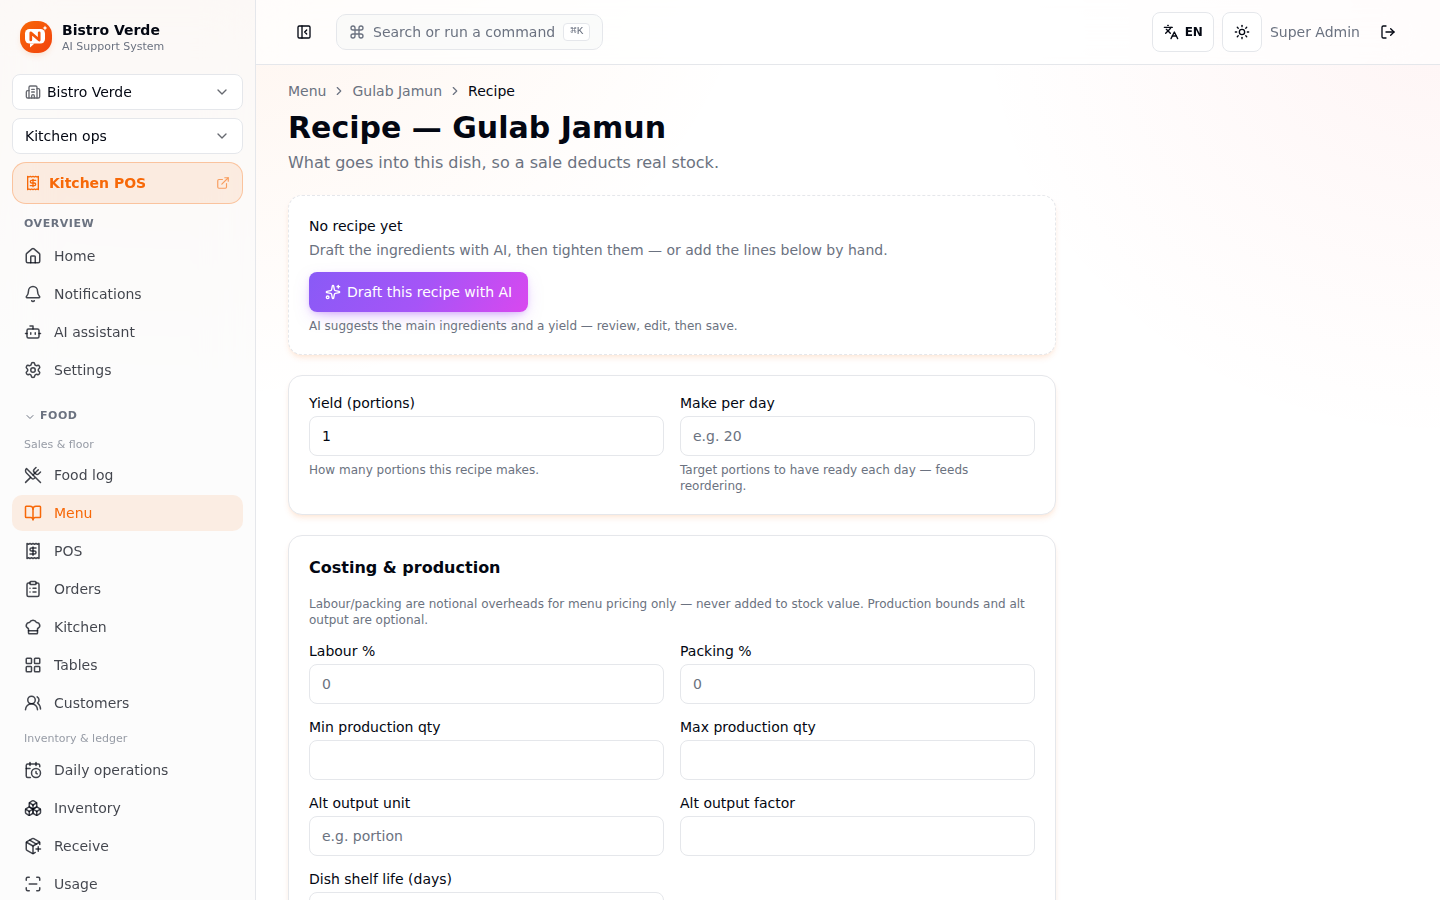Collapse the FOOD section in sidebar

(x=51, y=415)
